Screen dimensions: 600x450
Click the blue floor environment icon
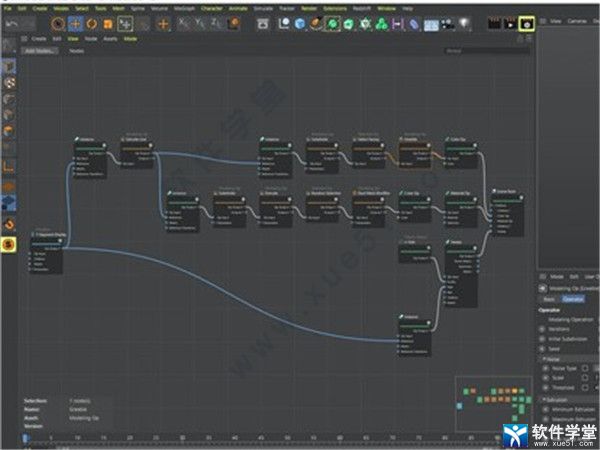(x=431, y=25)
